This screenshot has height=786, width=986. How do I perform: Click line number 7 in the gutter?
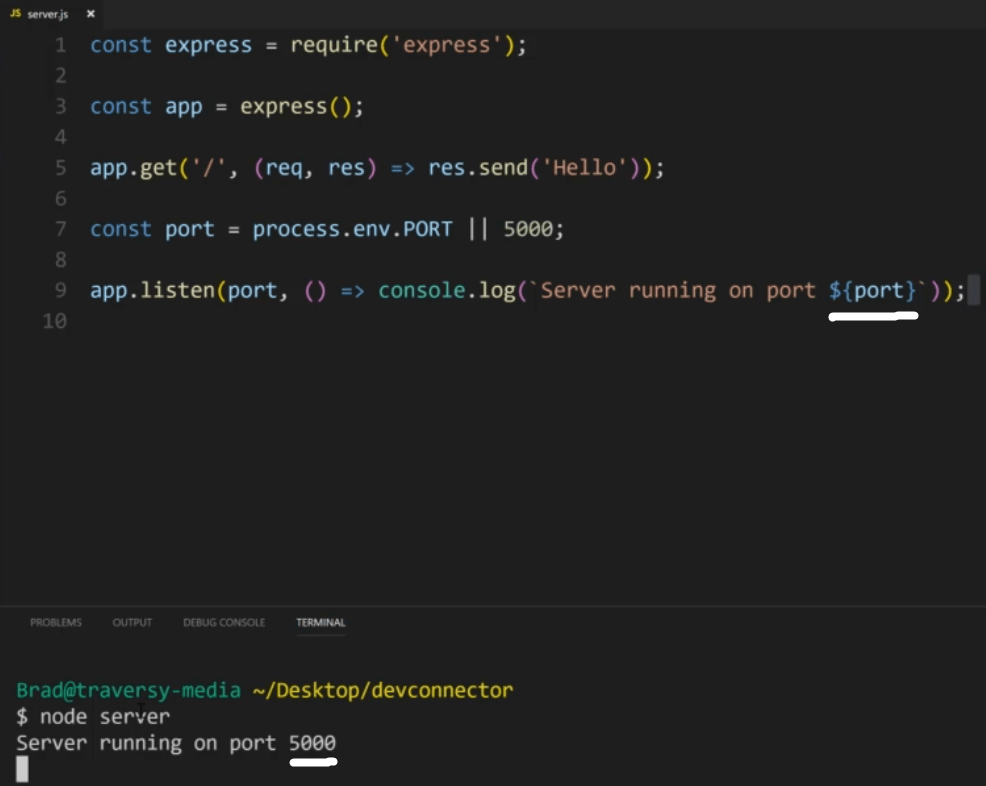[60, 229]
